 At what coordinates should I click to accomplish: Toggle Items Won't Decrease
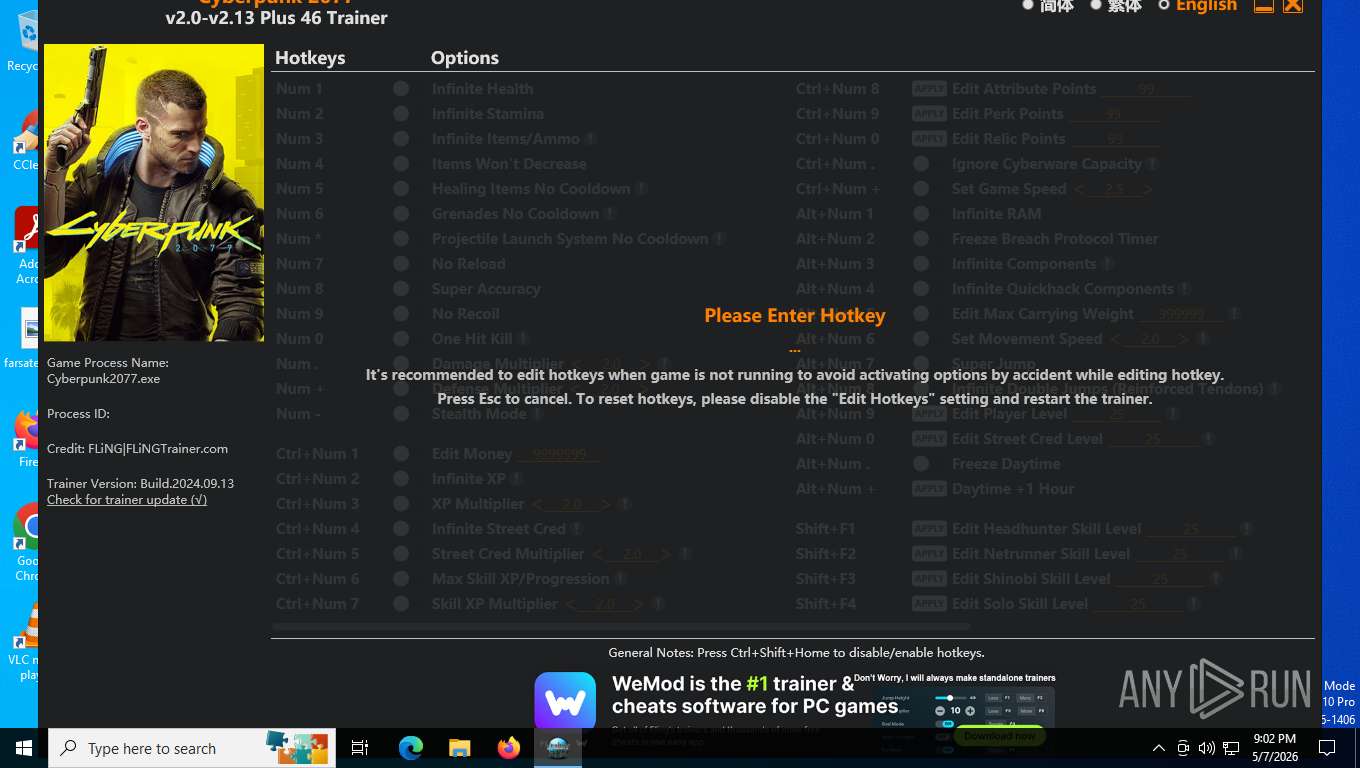pyautogui.click(x=401, y=164)
